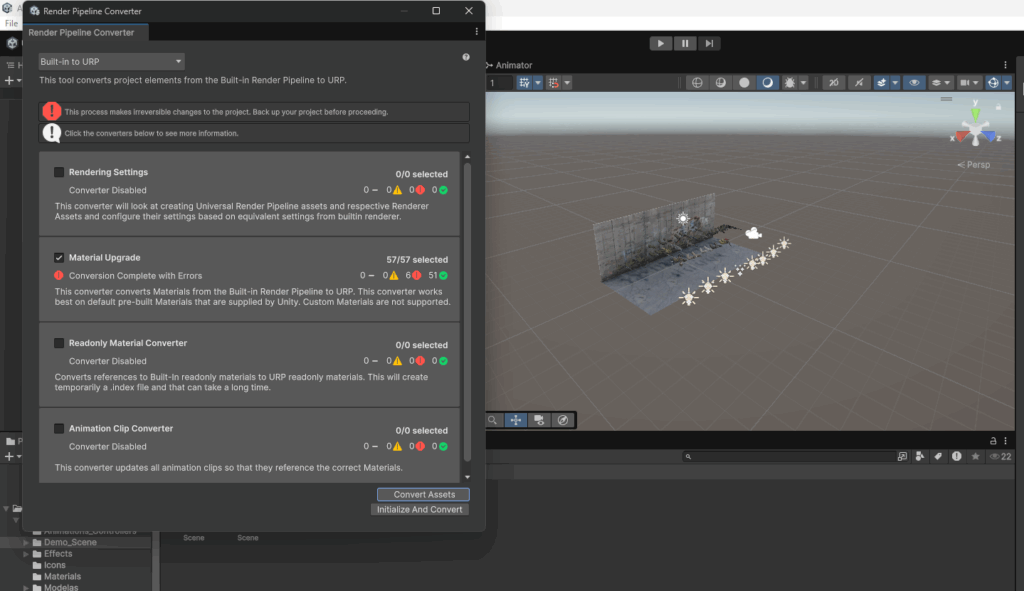Click the favorites star icon in Project panel
The width and height of the screenshot is (1024, 591).
pyautogui.click(x=976, y=456)
